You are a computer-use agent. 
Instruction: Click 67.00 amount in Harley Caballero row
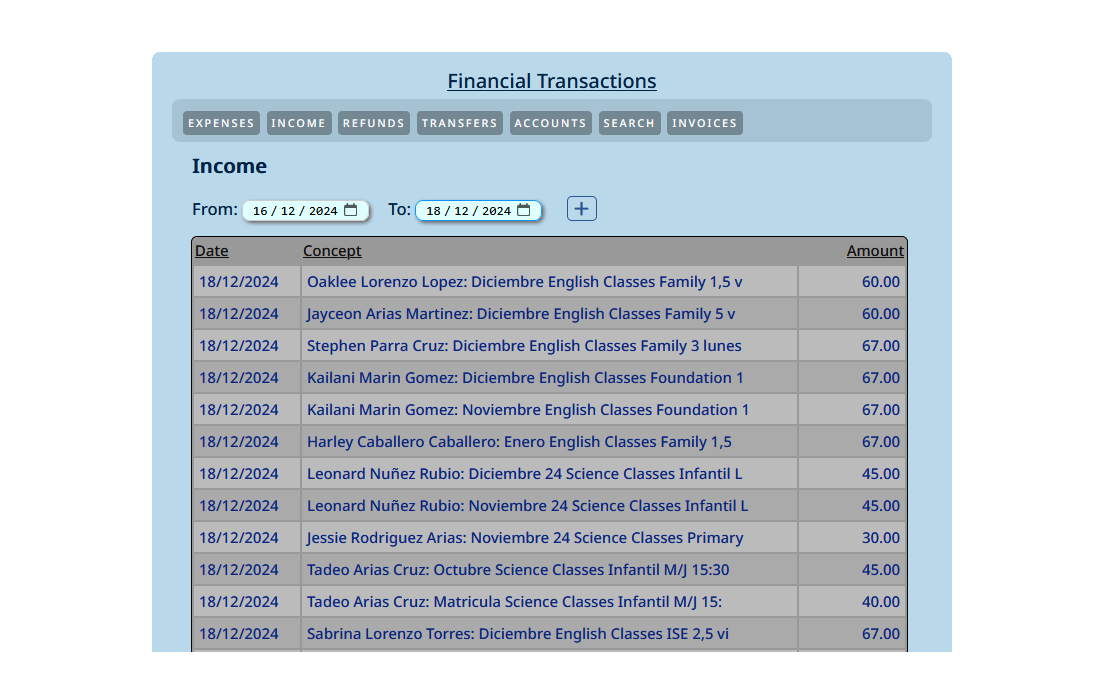pyautogui.click(x=881, y=442)
